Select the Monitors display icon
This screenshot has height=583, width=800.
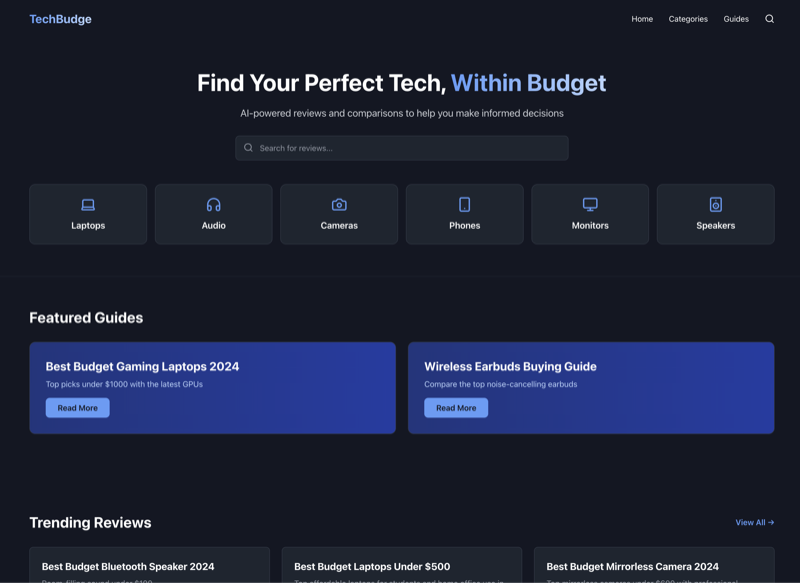[590, 204]
